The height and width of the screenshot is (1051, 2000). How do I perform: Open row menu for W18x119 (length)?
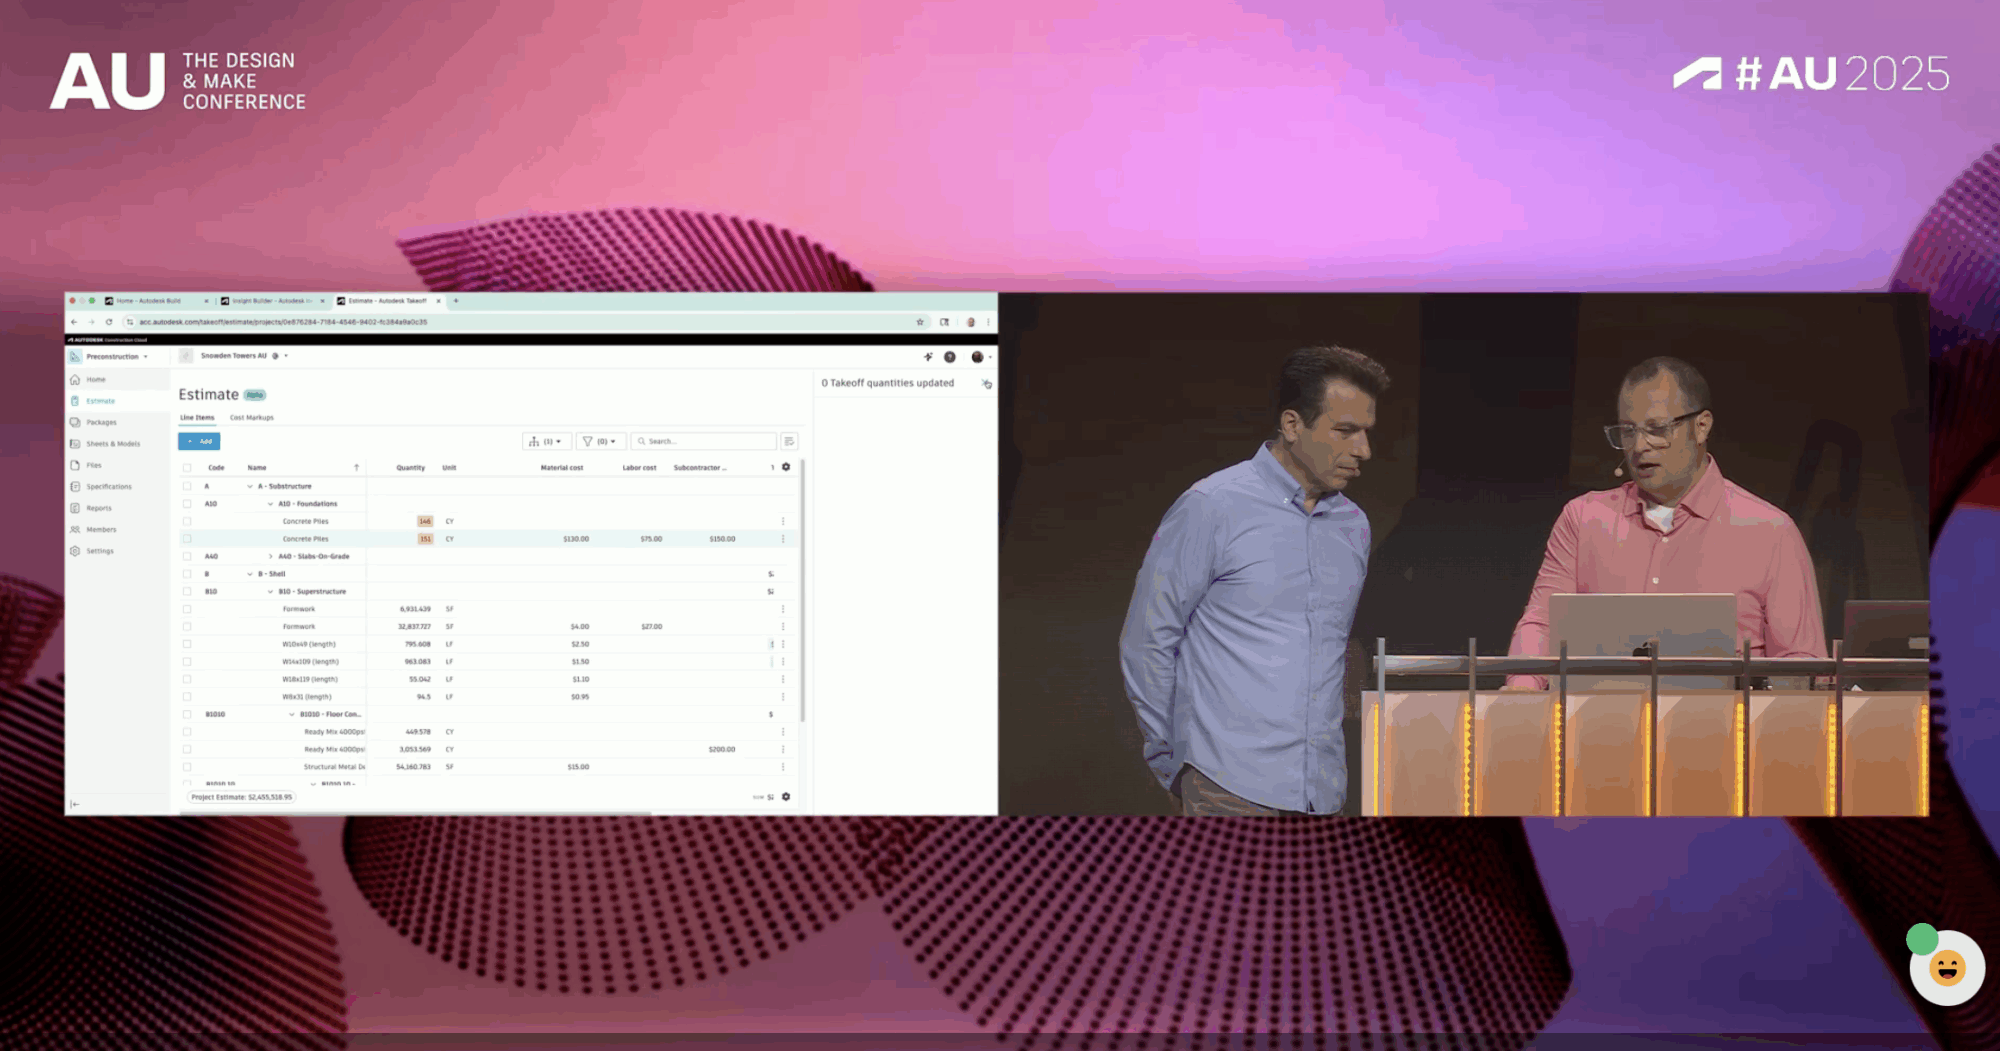(783, 680)
